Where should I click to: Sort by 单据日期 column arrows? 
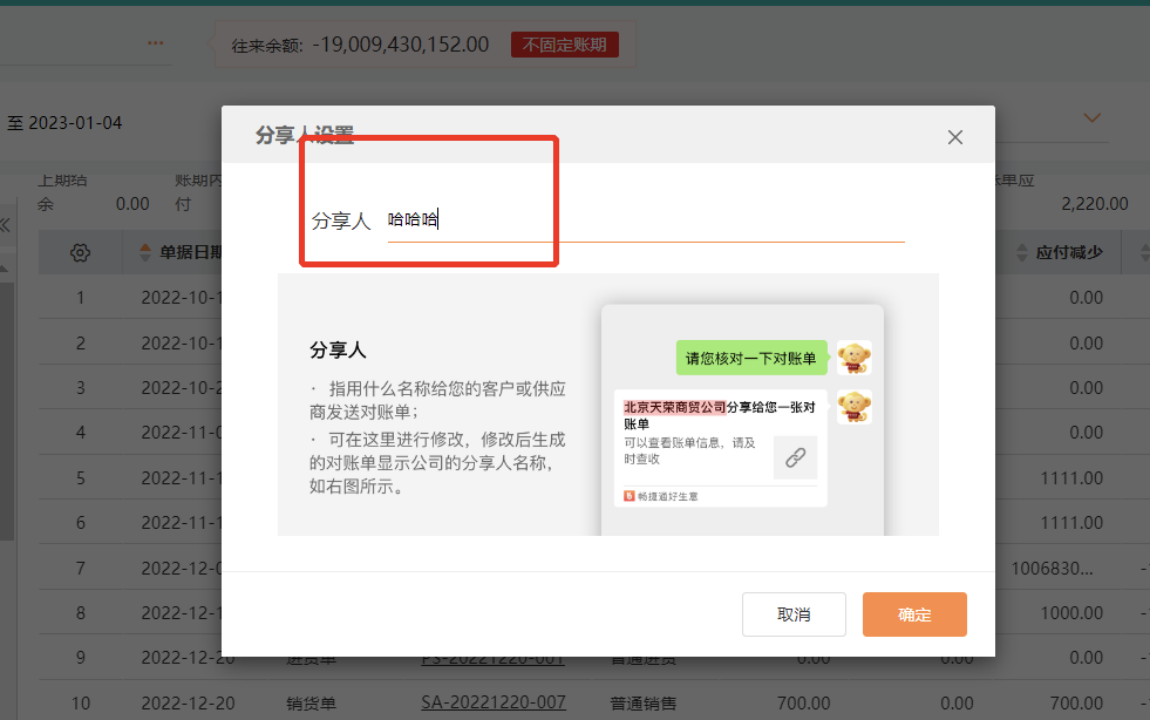point(145,252)
